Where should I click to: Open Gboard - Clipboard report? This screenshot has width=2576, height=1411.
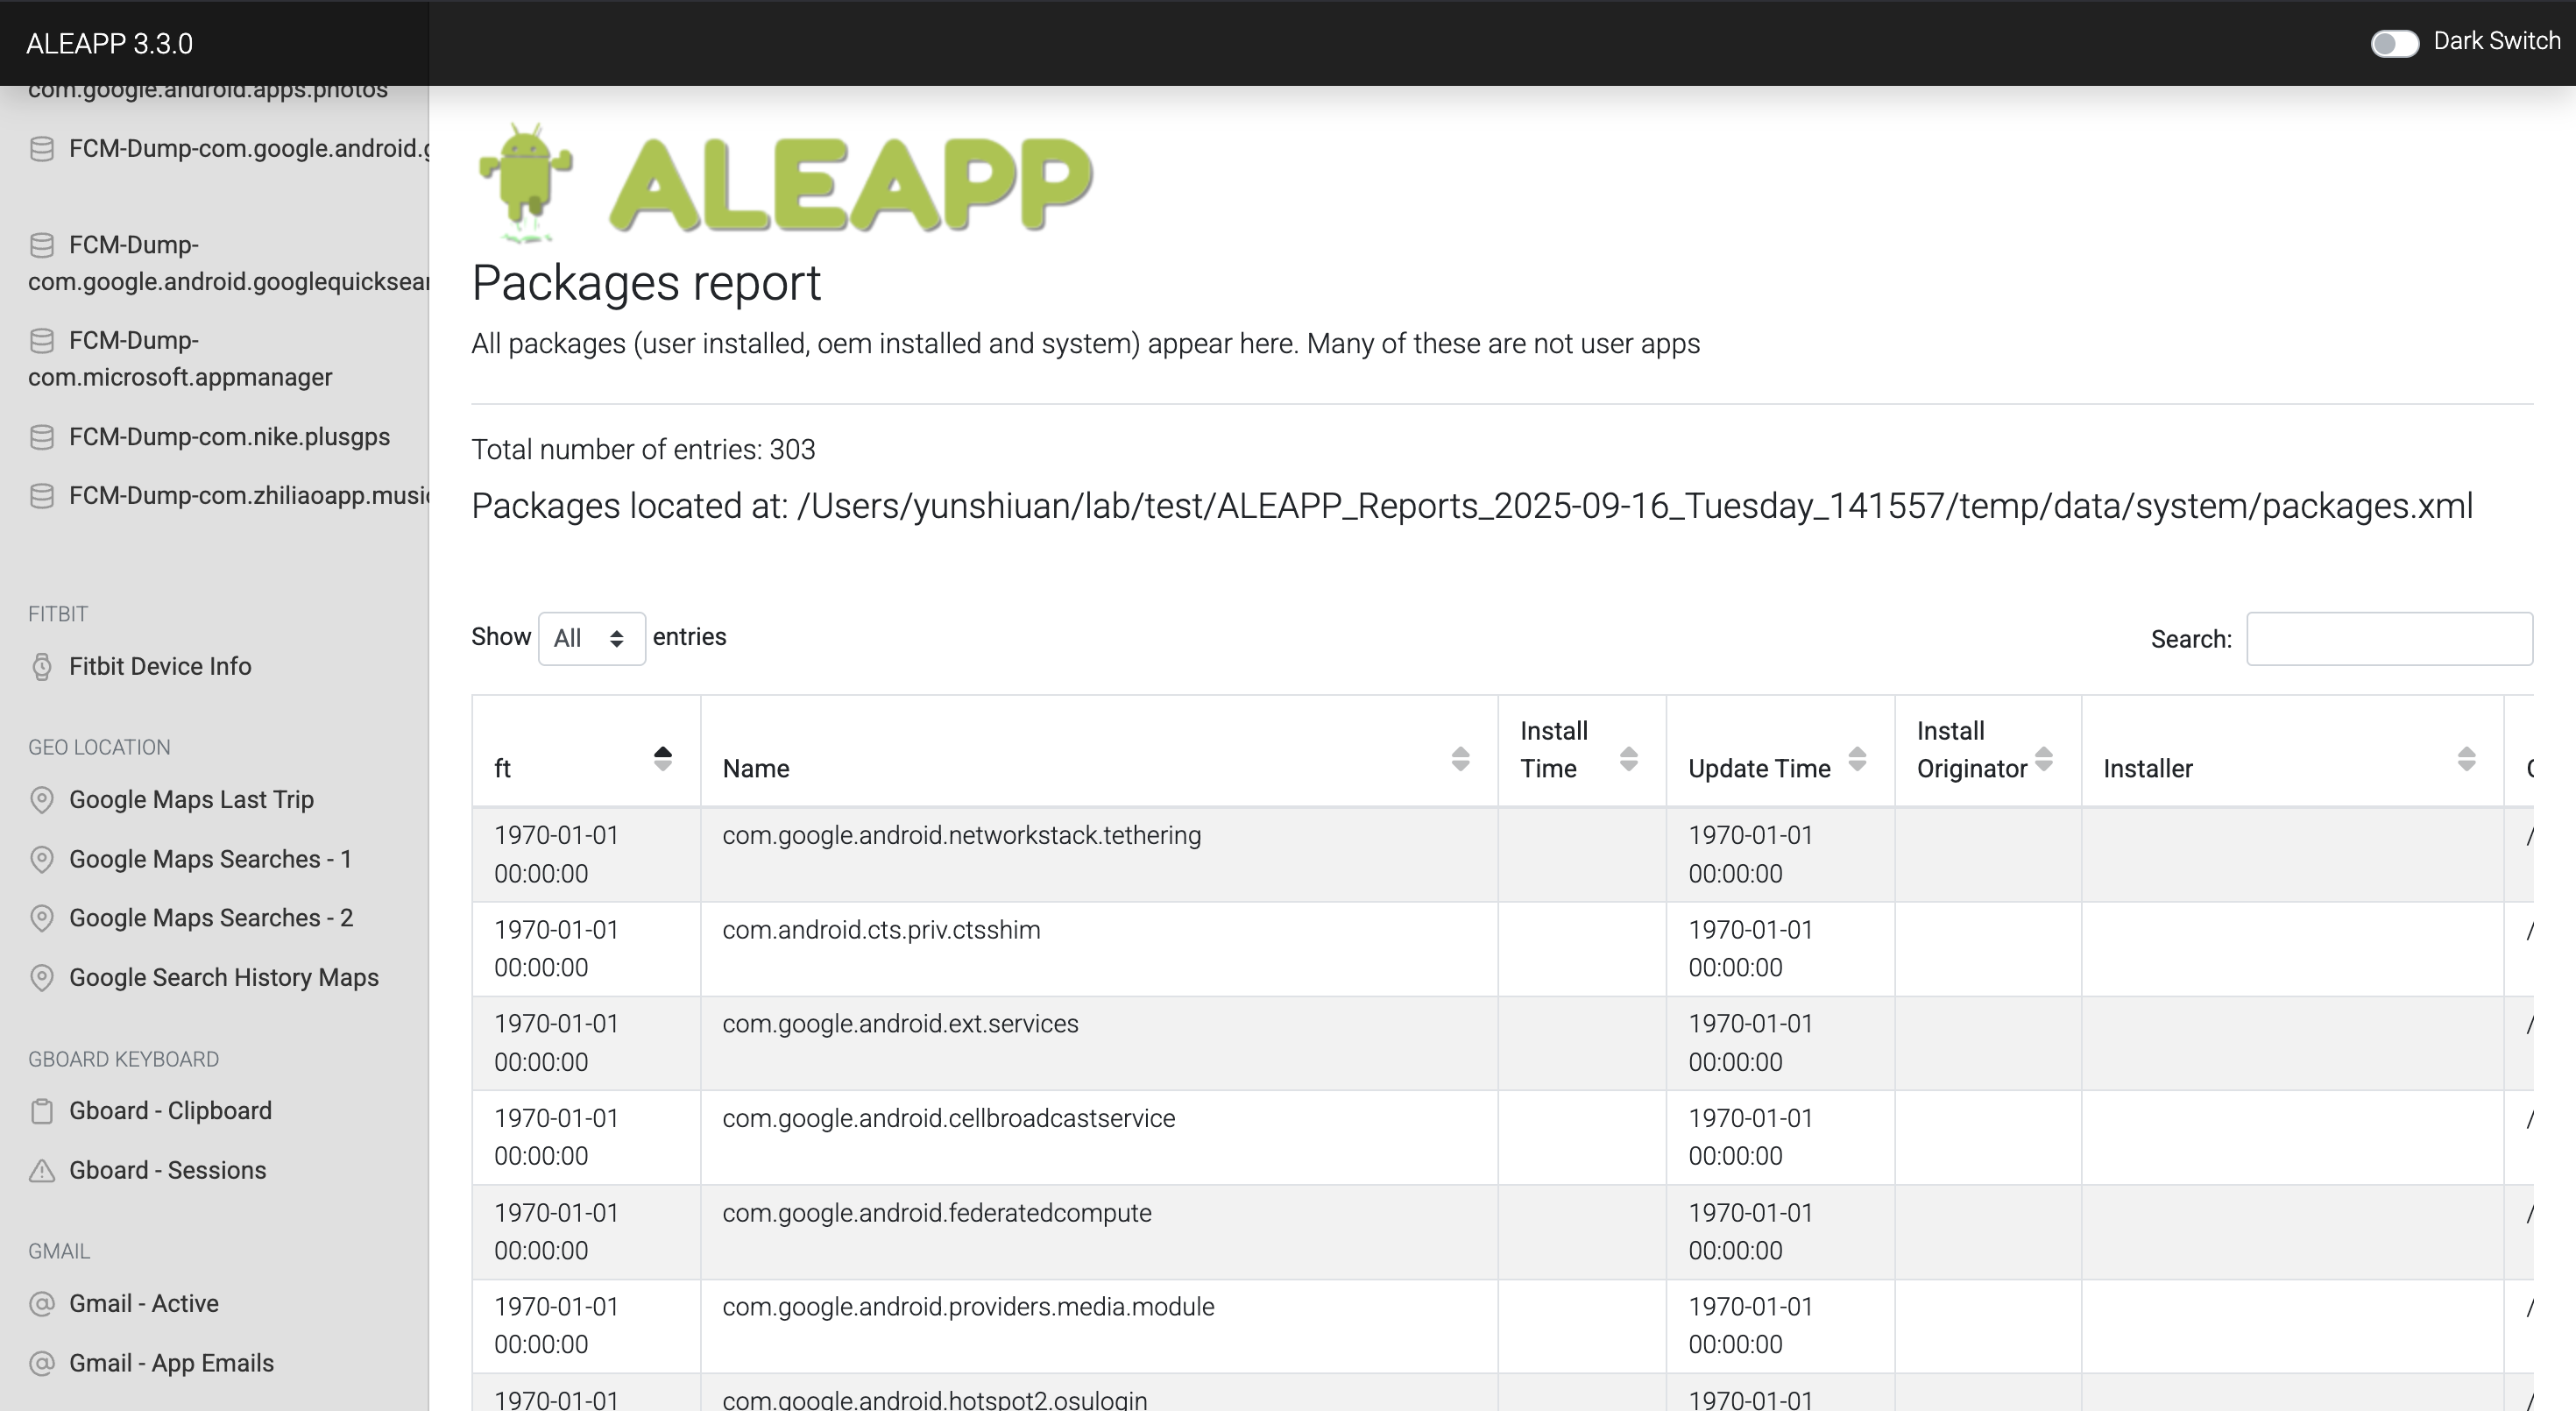pyautogui.click(x=170, y=1111)
